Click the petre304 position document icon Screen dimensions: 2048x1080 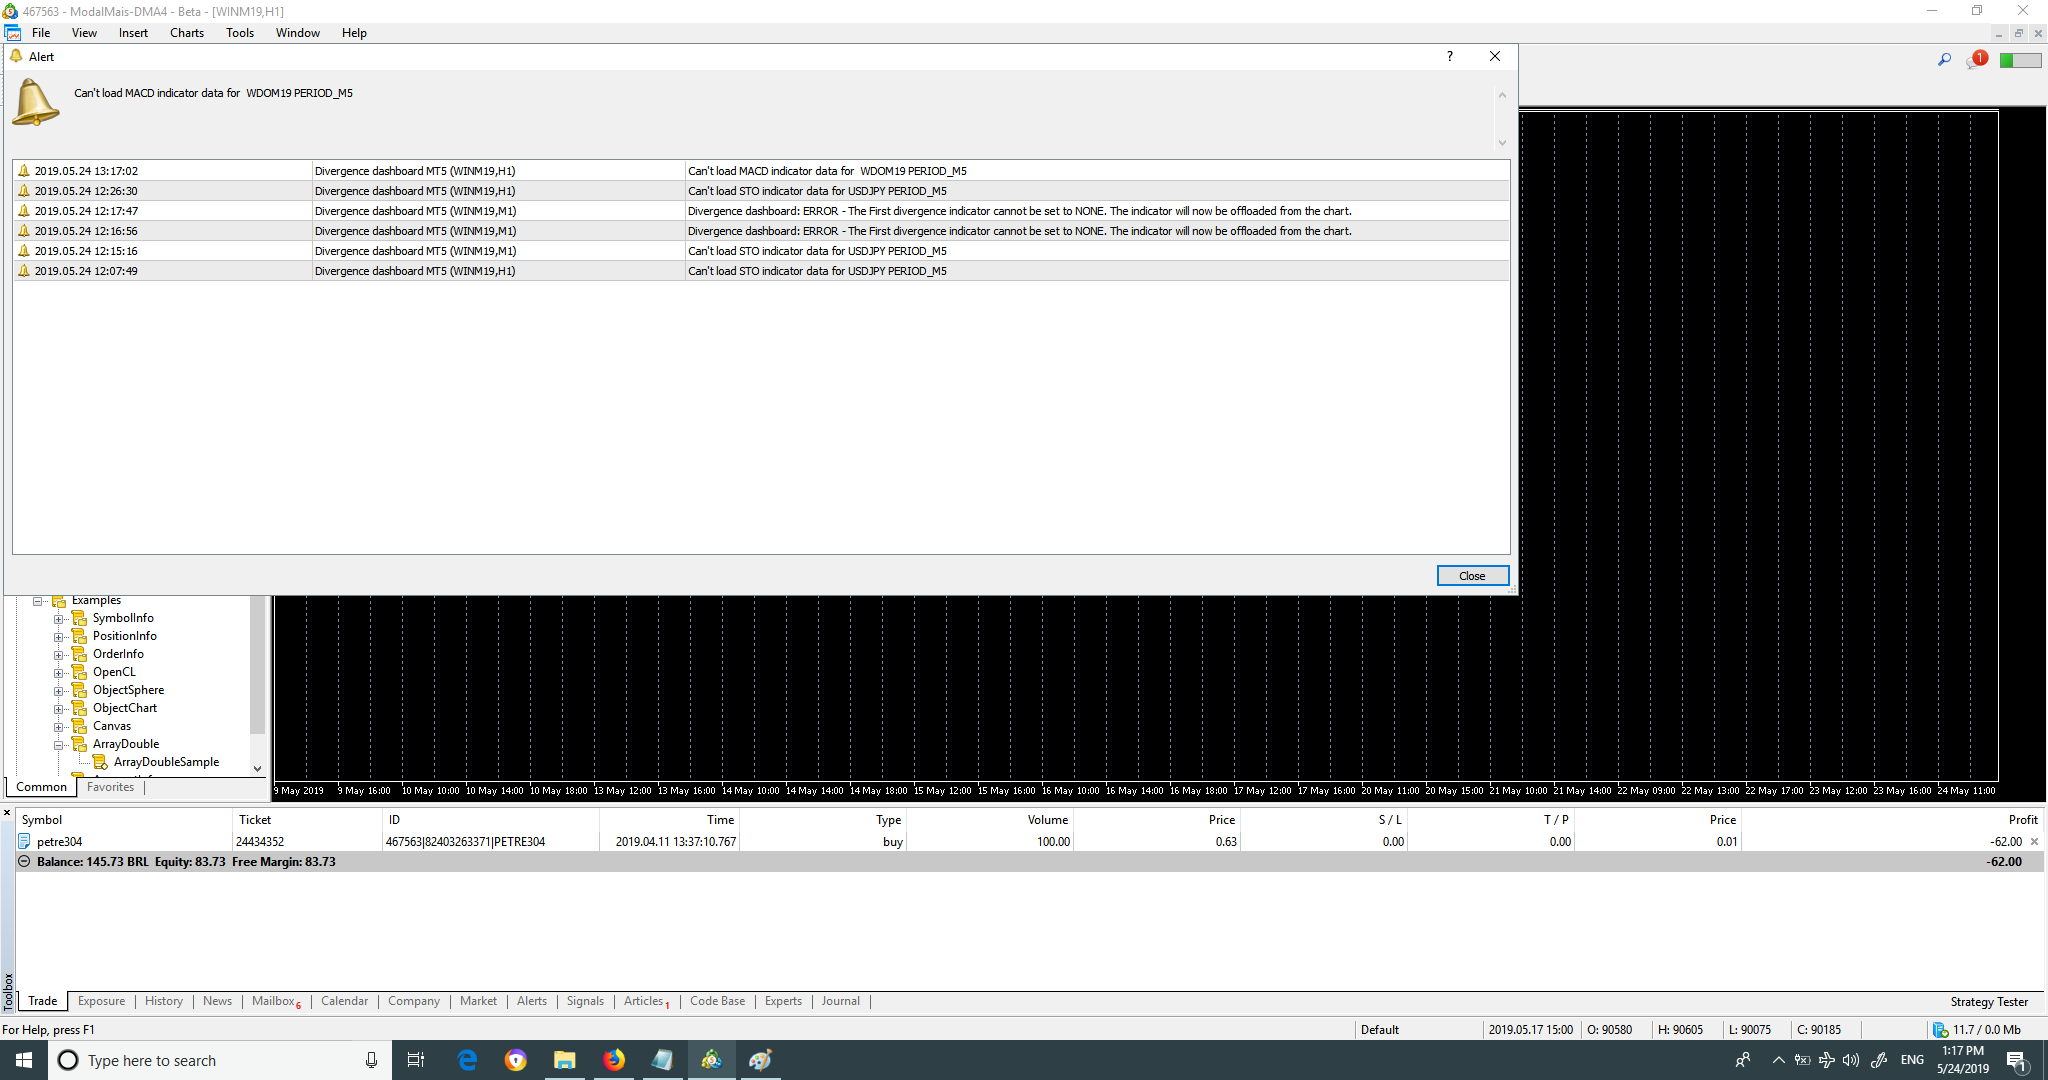pos(24,842)
